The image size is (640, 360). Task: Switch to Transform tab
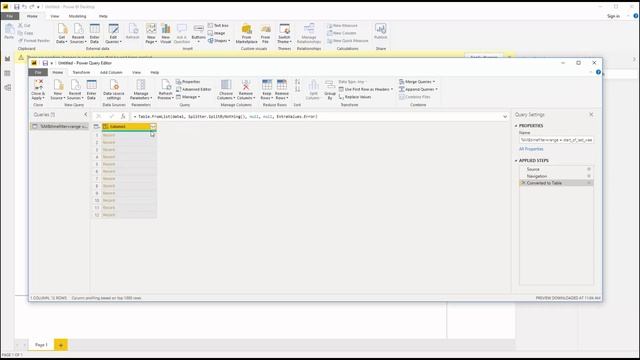point(81,72)
